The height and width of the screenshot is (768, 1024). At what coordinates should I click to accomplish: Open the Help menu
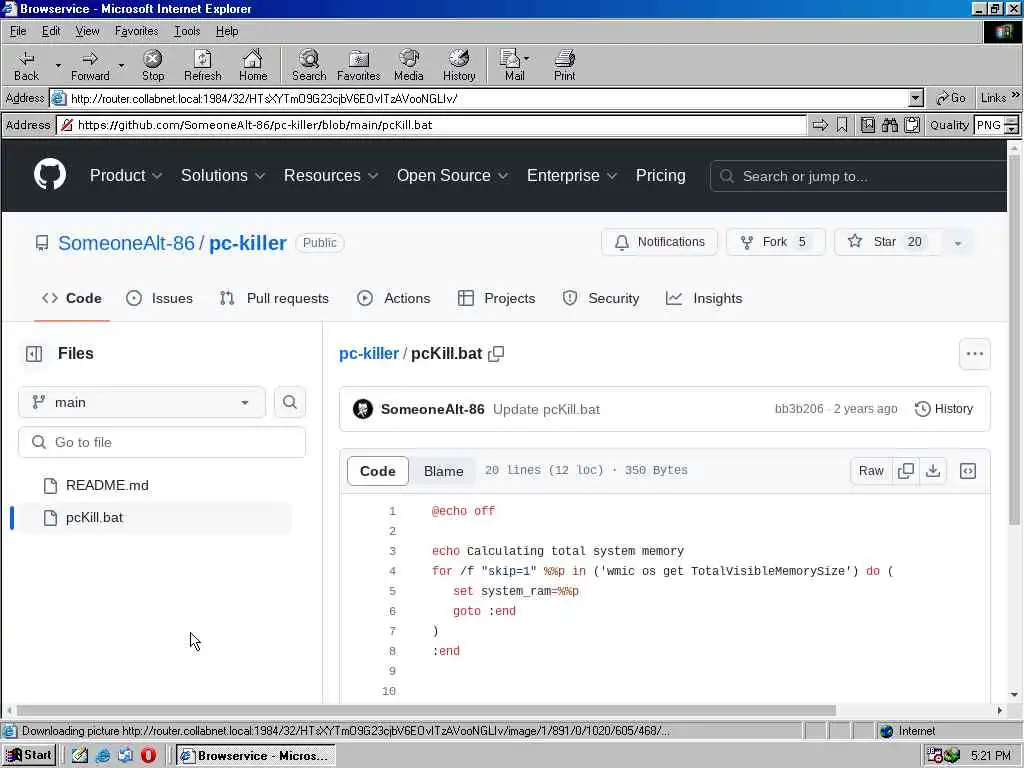pos(227,31)
